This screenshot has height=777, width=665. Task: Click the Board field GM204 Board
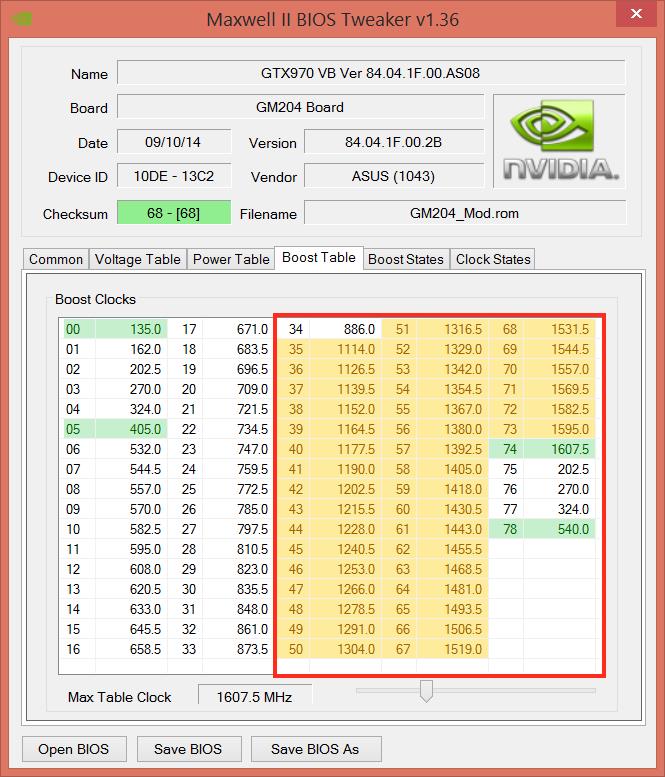click(x=300, y=107)
